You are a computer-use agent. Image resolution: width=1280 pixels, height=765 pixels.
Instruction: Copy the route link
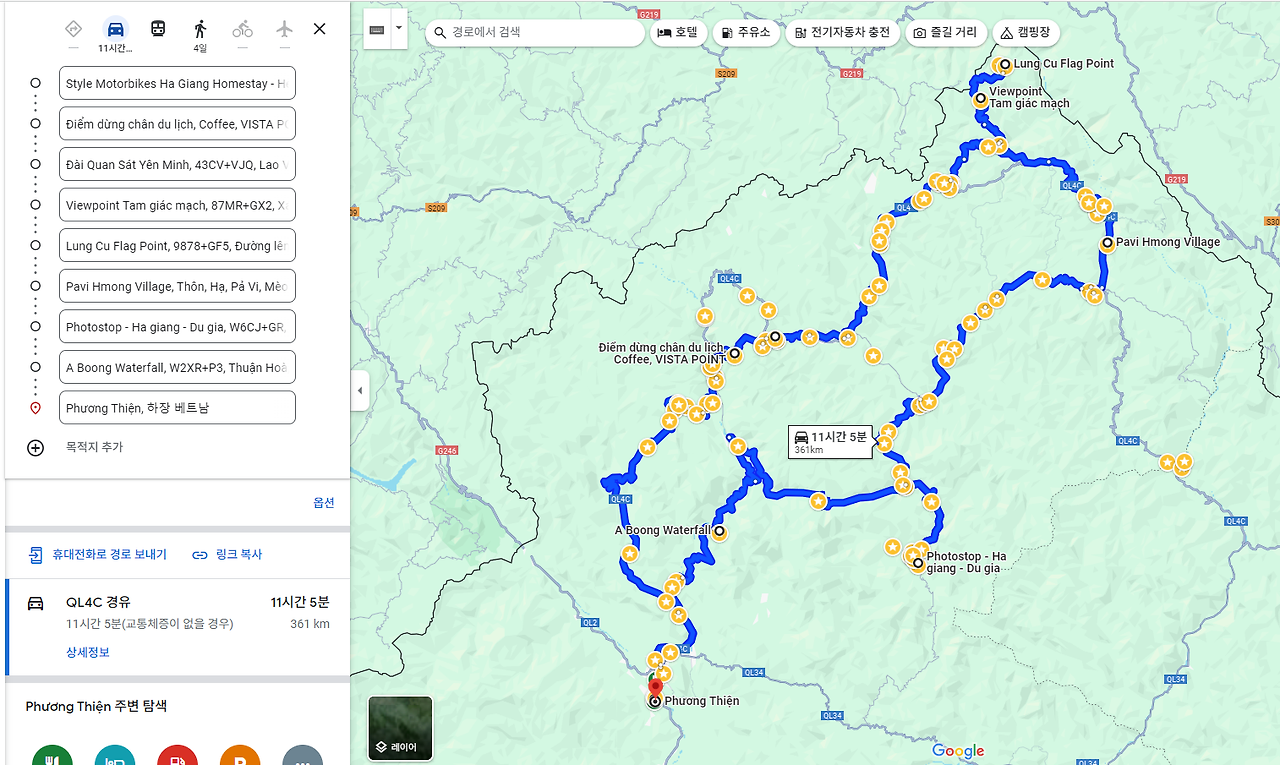pos(227,554)
